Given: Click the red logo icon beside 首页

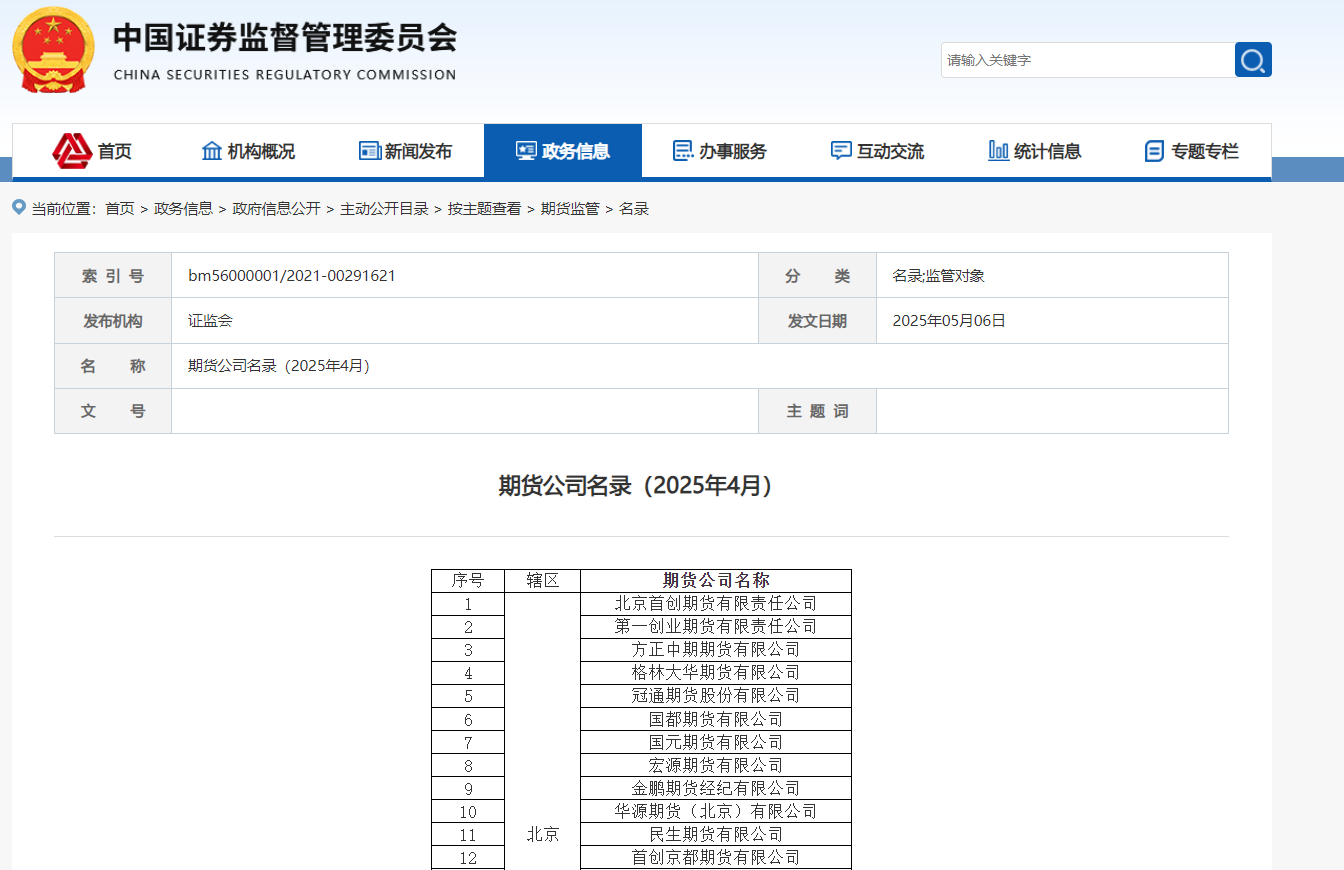Looking at the screenshot, I should (x=72, y=151).
